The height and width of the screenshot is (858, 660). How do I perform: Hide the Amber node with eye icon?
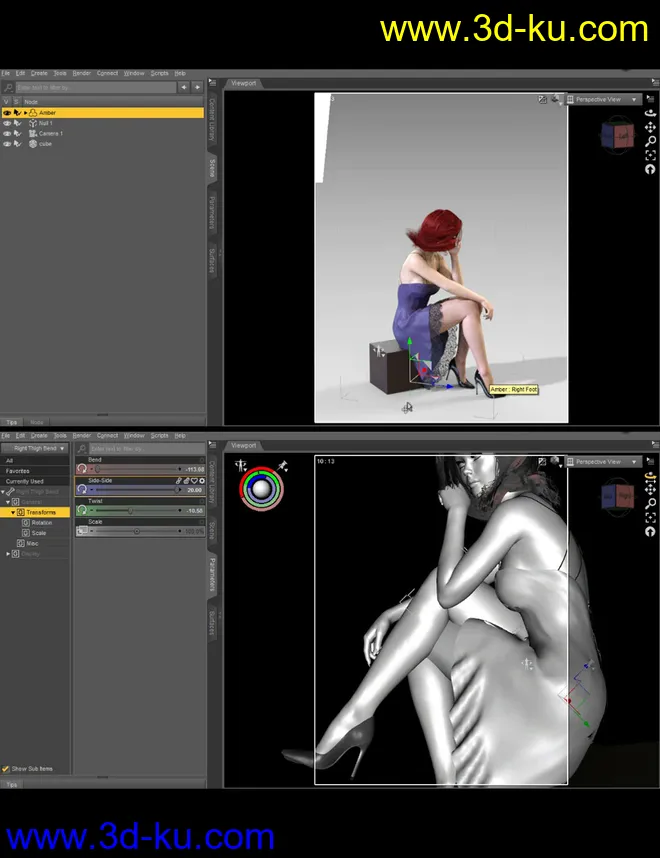click(x=7, y=113)
